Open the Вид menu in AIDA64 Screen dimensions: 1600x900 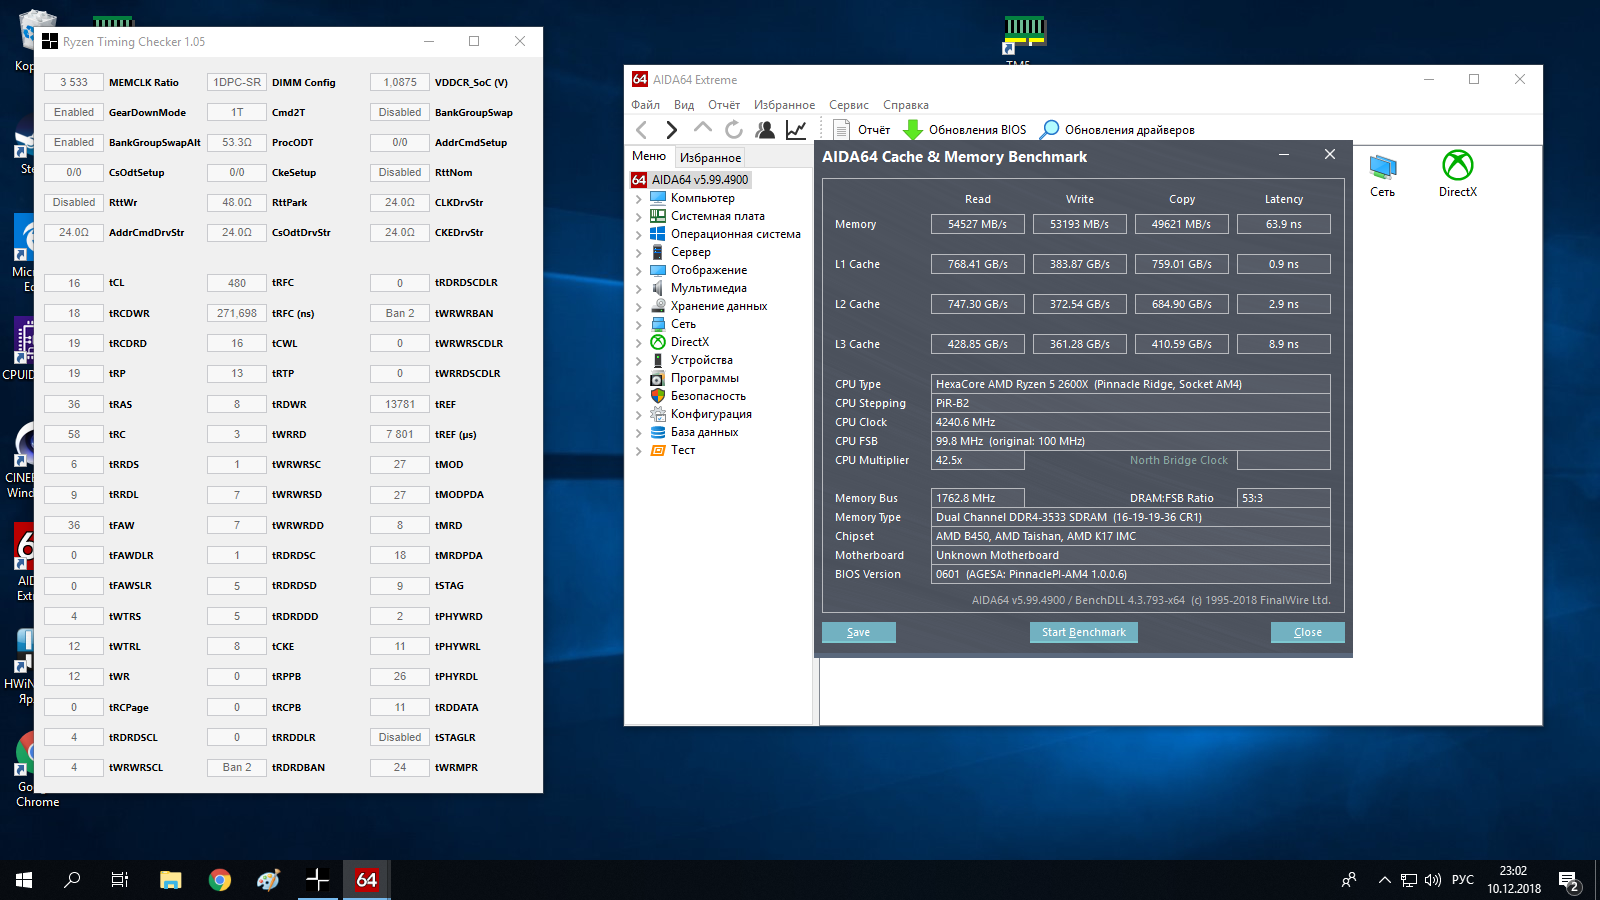(x=684, y=105)
